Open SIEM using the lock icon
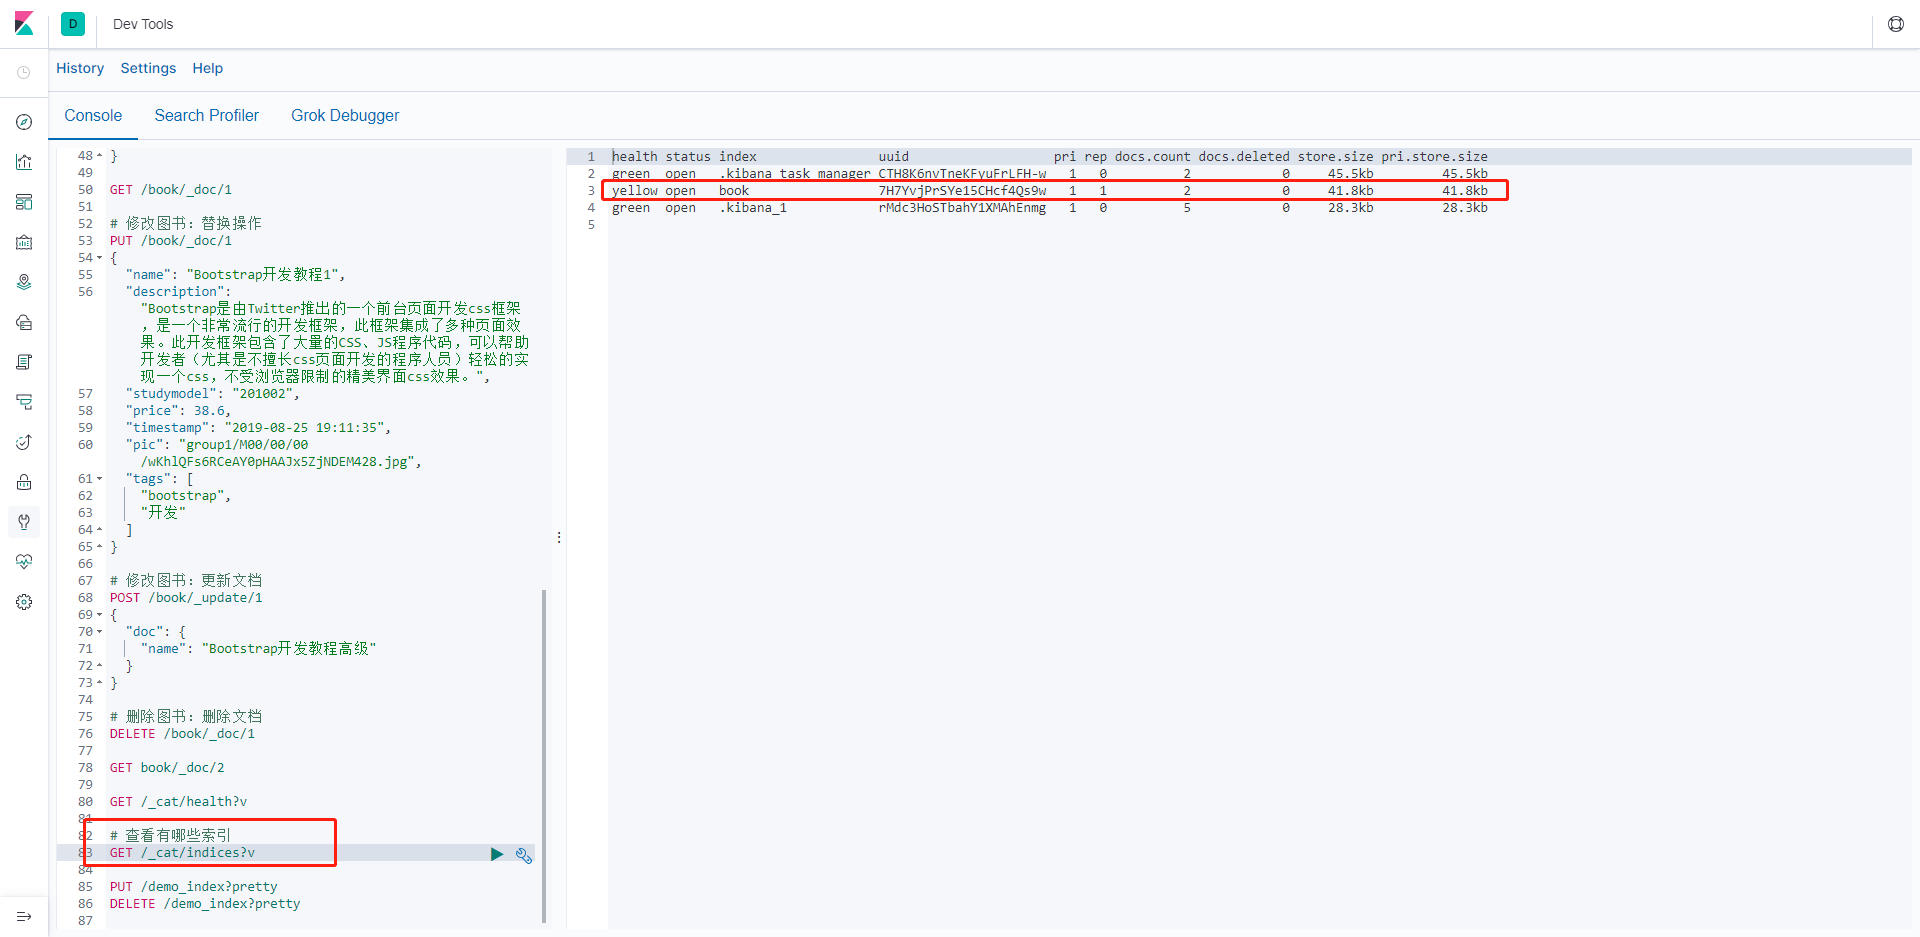 [x=24, y=482]
